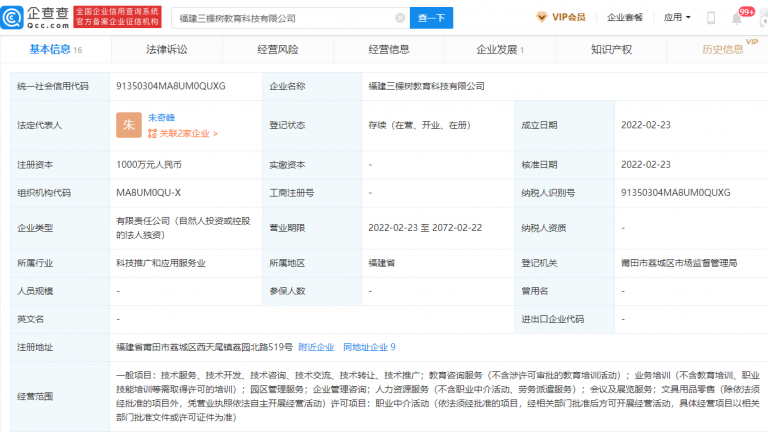
Task: Select region value 福建省
Action: point(382,263)
